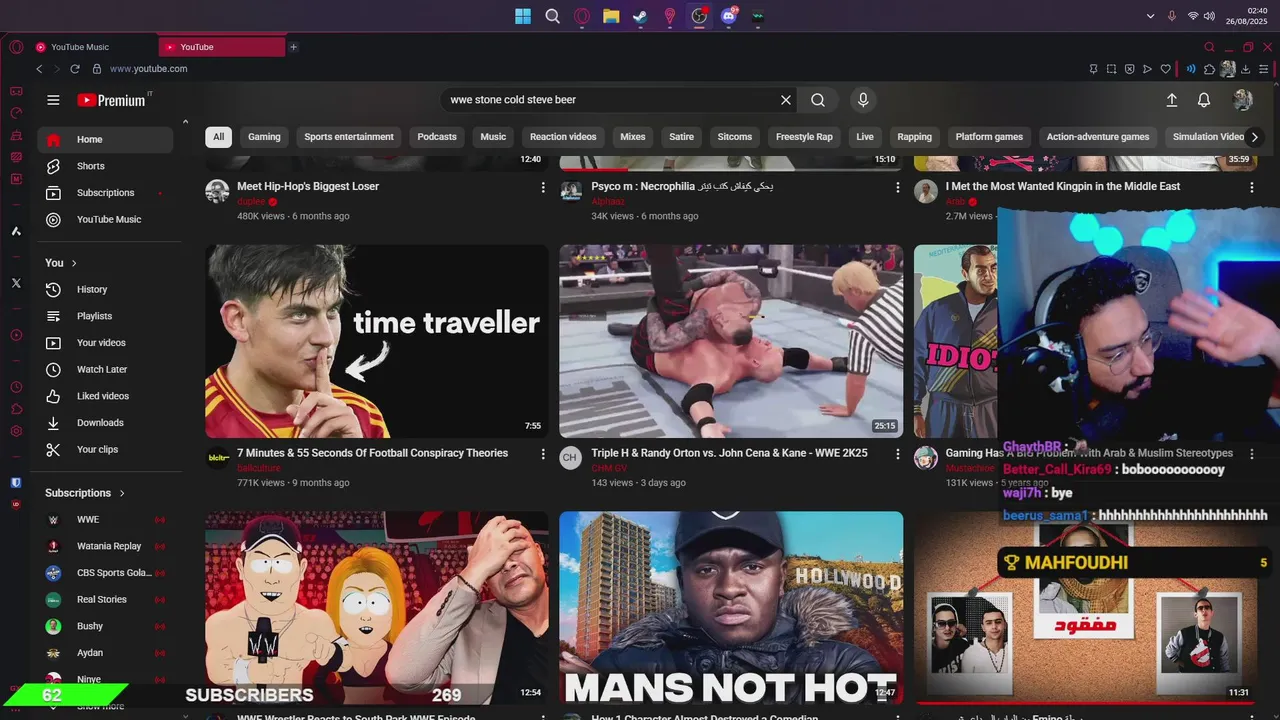Select the Podcasts category chip
The image size is (1280, 720).
(x=437, y=137)
